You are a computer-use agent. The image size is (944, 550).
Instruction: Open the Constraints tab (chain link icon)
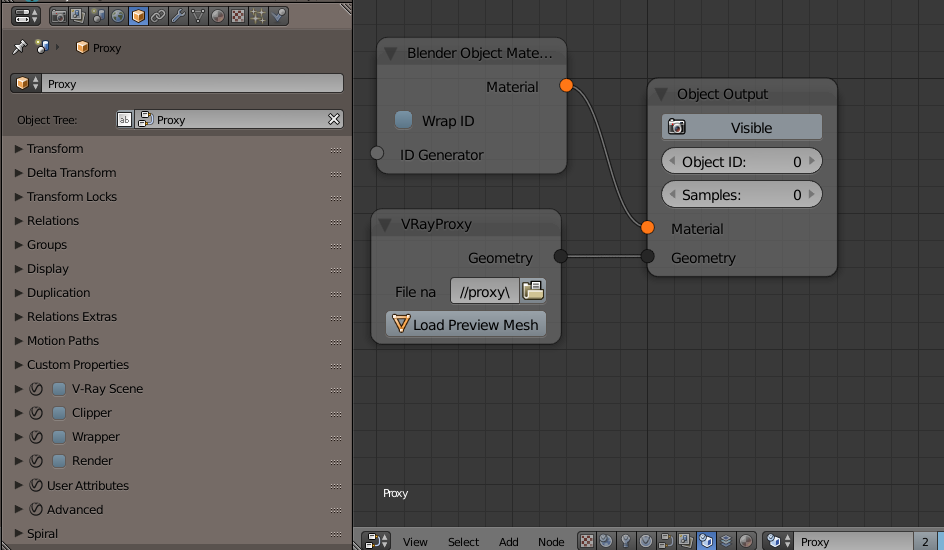click(x=158, y=16)
